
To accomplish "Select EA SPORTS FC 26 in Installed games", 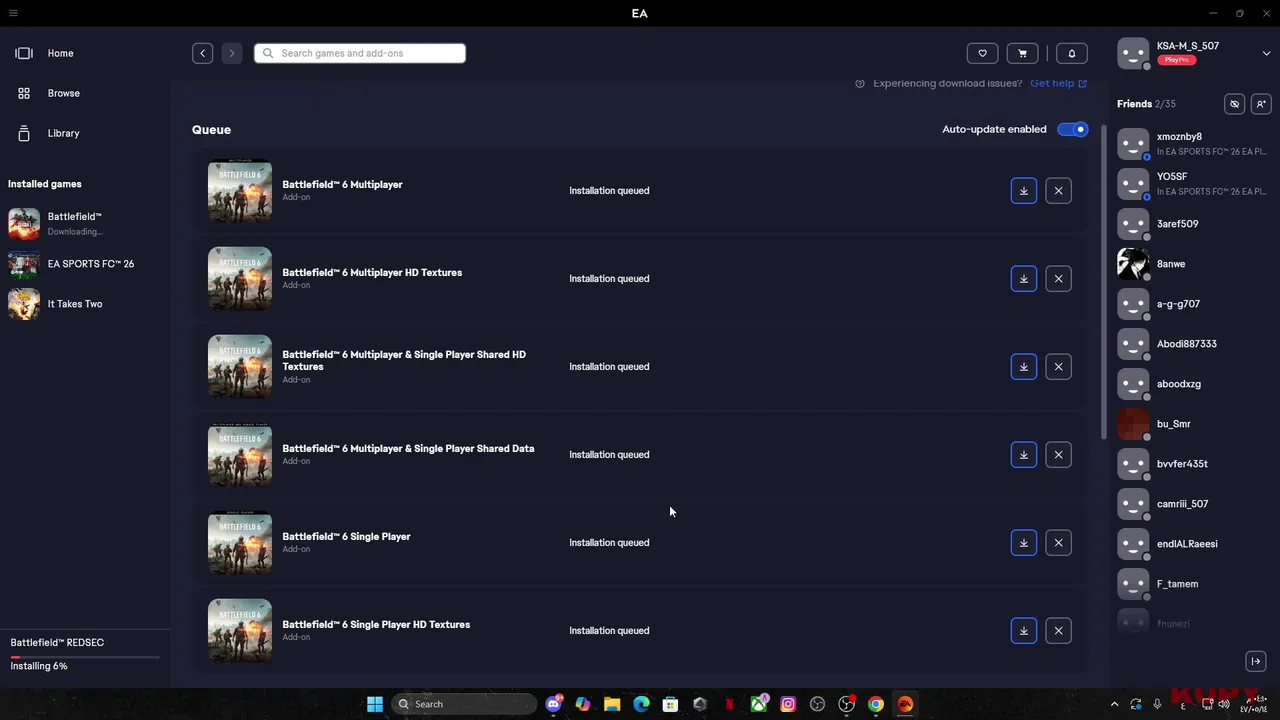I will [85, 264].
